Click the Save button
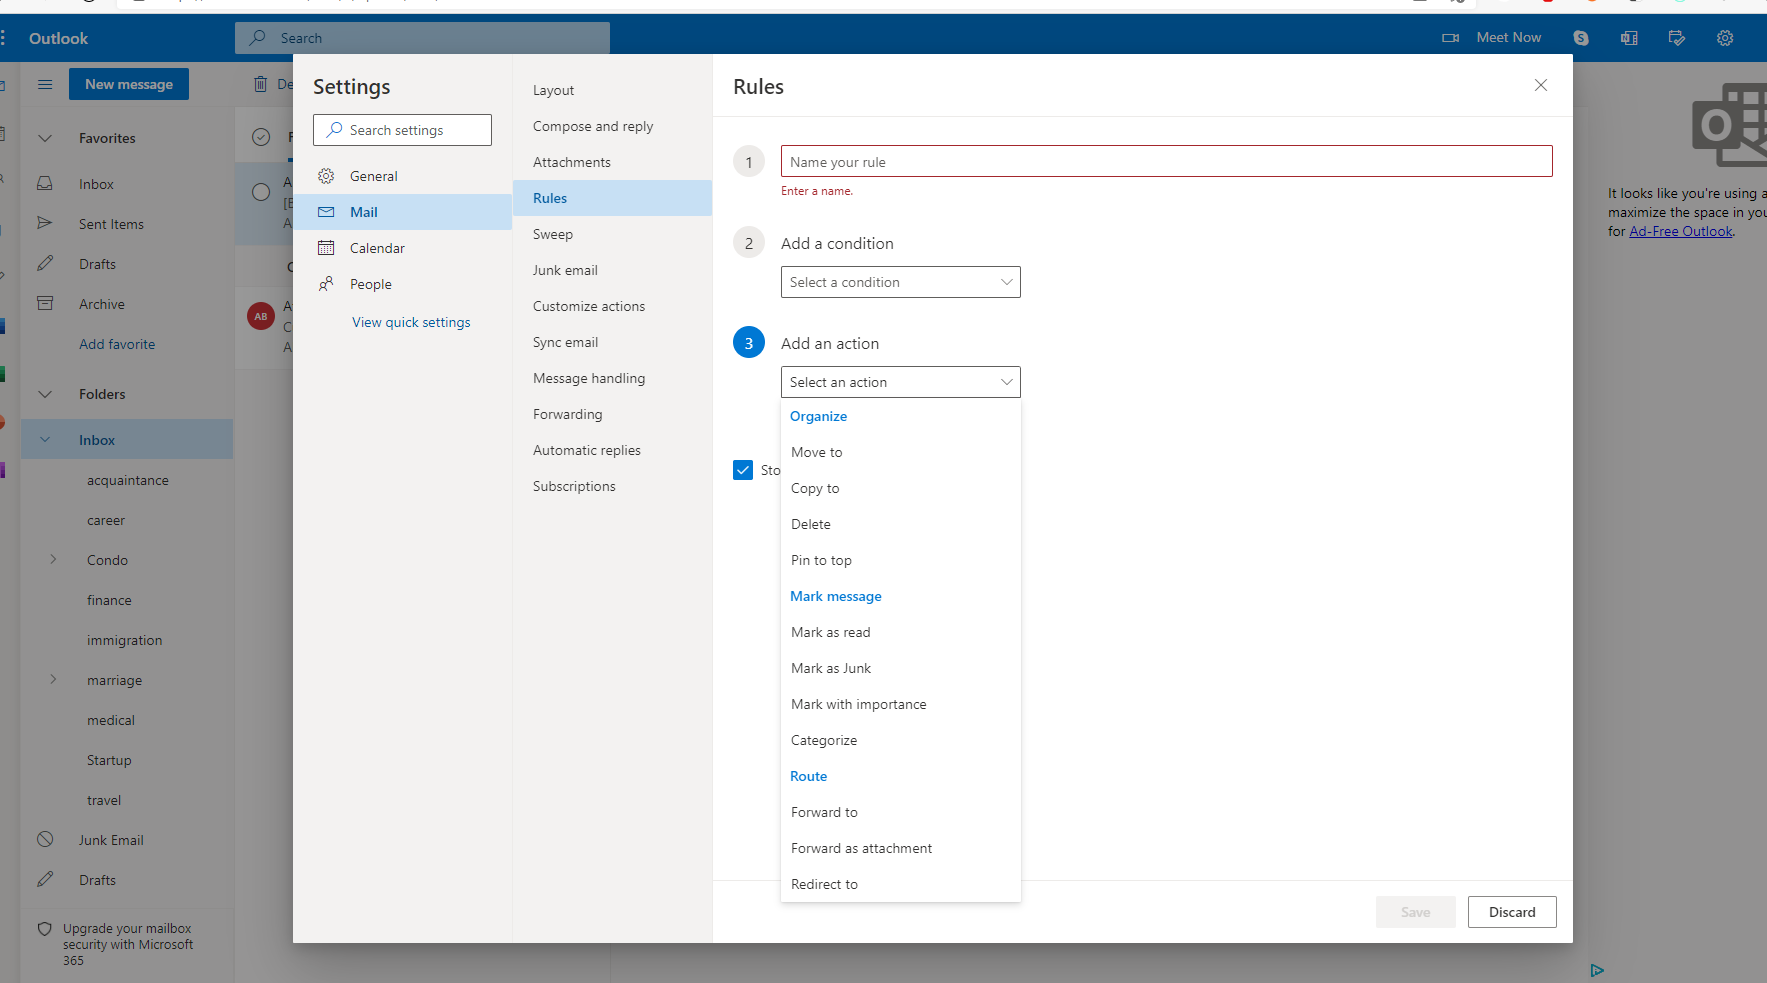The width and height of the screenshot is (1767, 983). [x=1415, y=912]
